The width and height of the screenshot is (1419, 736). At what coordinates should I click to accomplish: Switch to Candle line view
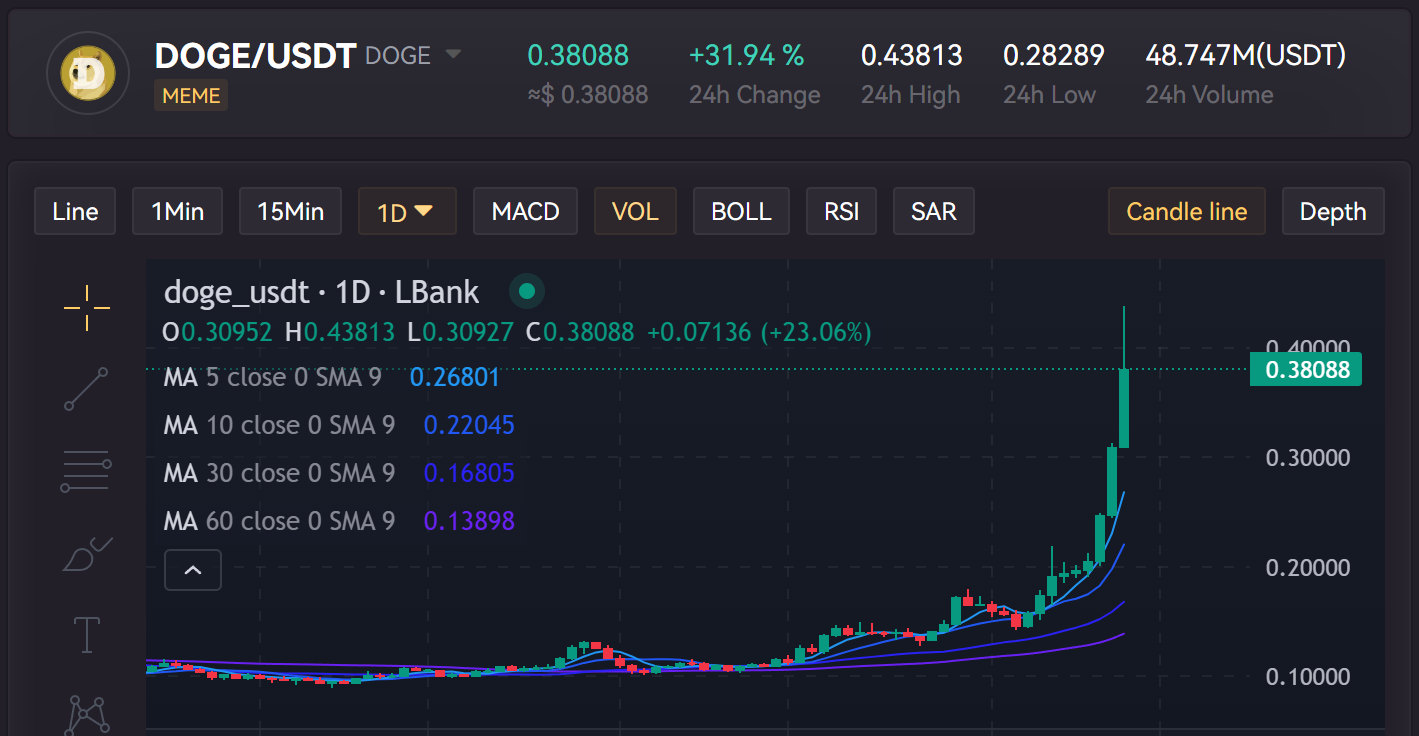pyautogui.click(x=1186, y=212)
